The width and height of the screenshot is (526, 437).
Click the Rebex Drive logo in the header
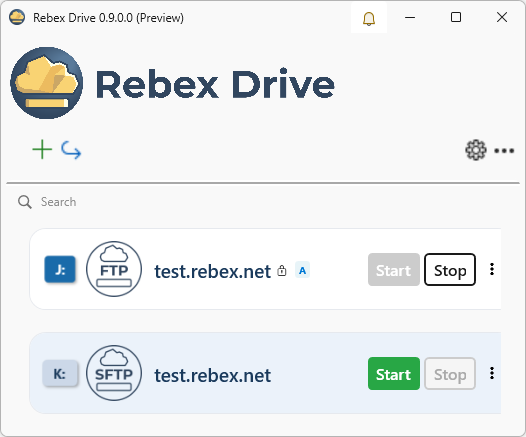click(47, 83)
